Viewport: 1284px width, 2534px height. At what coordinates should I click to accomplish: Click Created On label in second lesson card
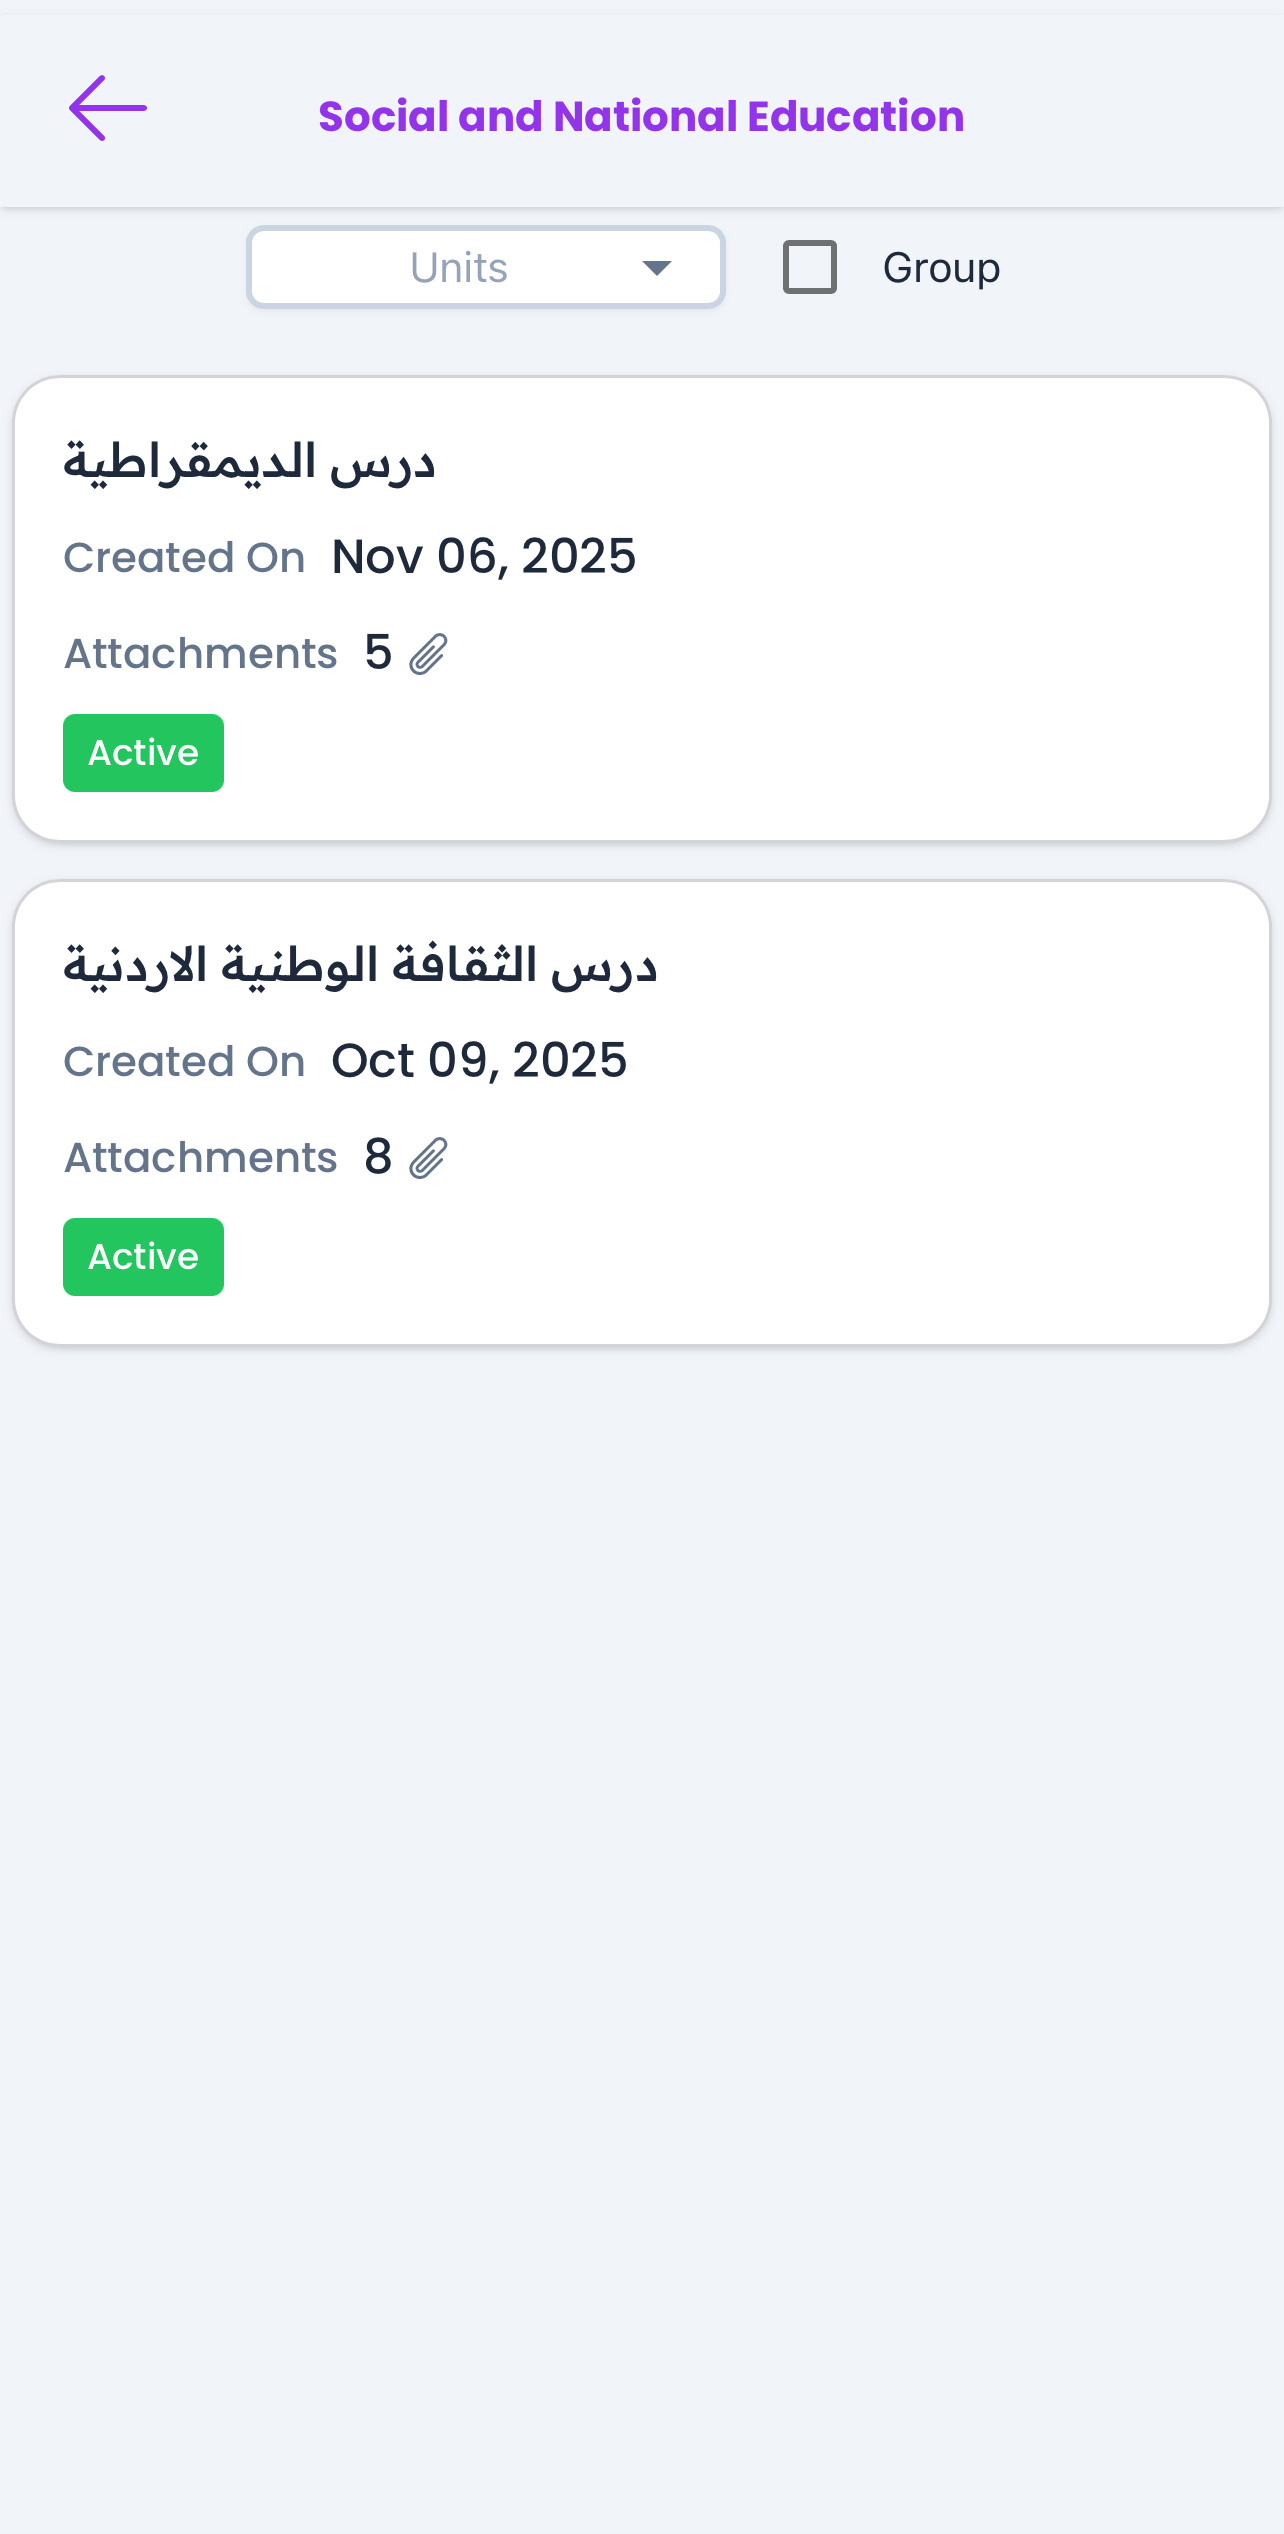(184, 1062)
